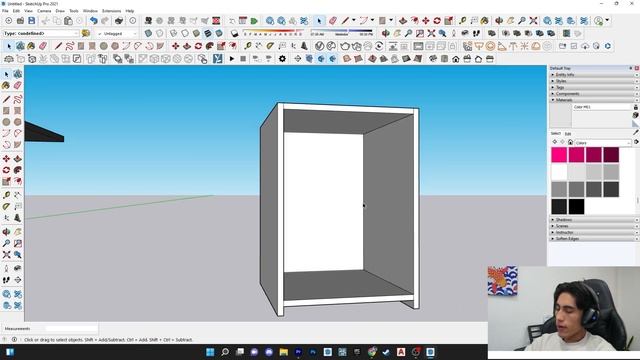Open the signed-in user account icon

[599, 20]
